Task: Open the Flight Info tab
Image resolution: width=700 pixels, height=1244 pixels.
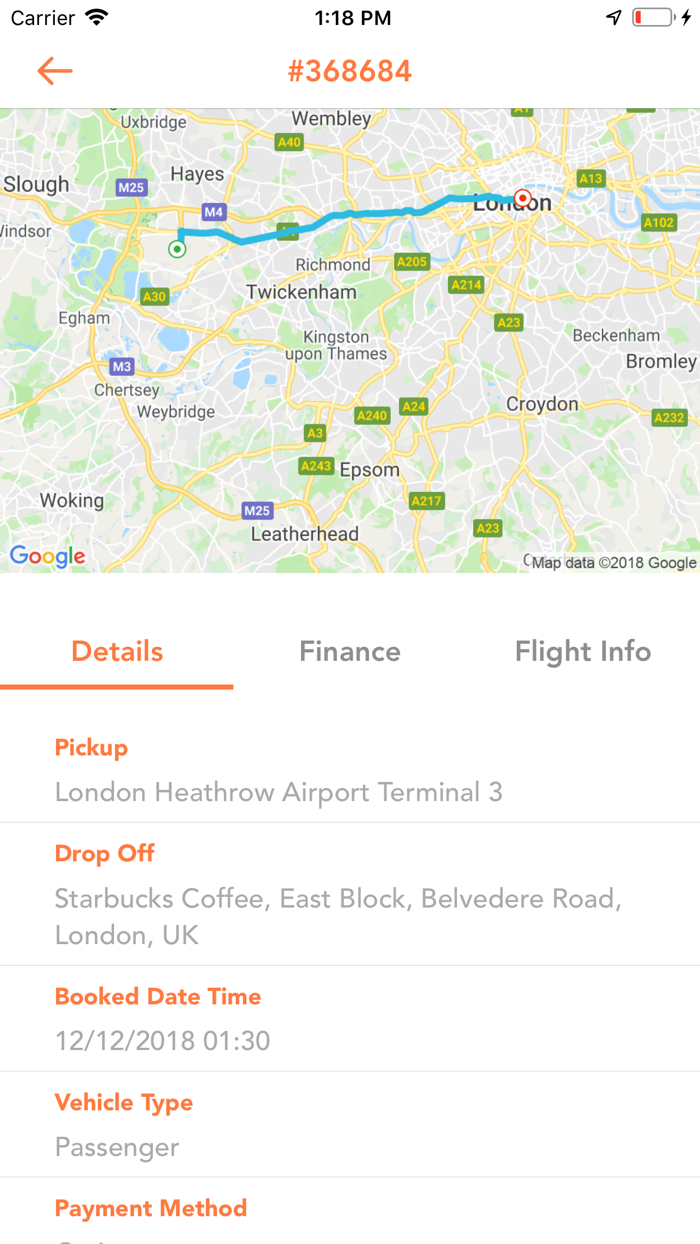Action: tap(583, 652)
